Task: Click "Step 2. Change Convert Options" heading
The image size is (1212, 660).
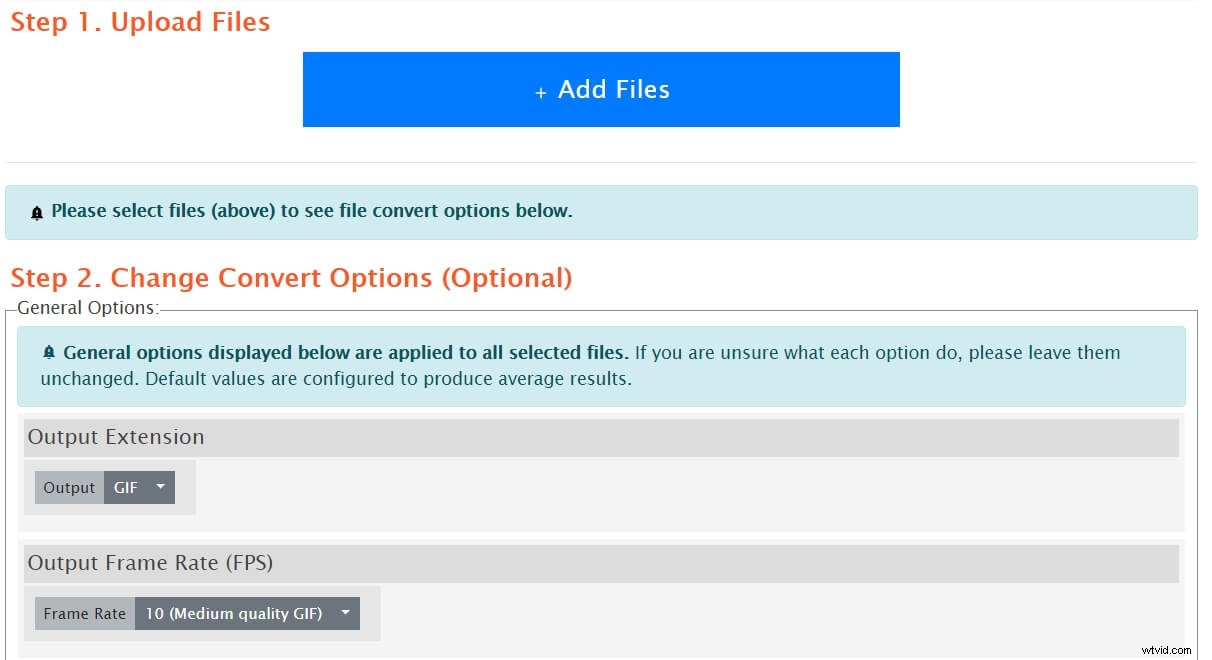Action: 291,277
